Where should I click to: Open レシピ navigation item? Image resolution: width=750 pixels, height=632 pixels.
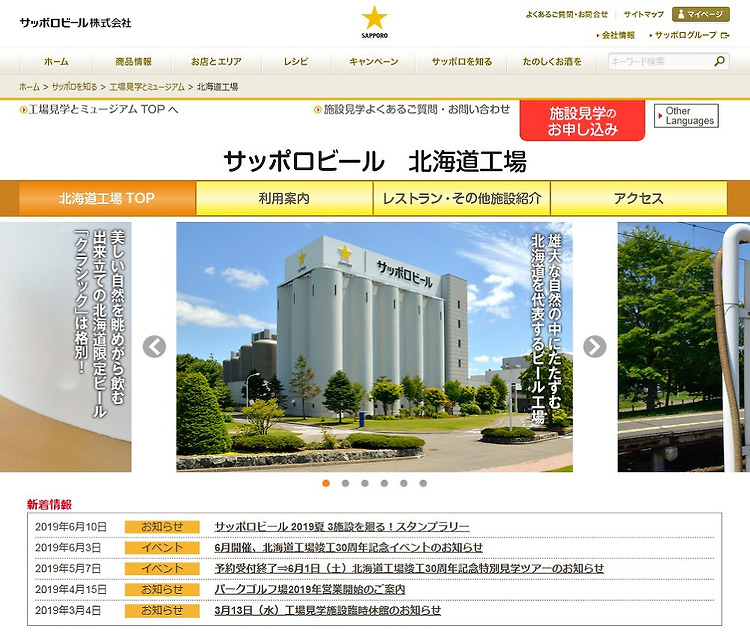[296, 62]
